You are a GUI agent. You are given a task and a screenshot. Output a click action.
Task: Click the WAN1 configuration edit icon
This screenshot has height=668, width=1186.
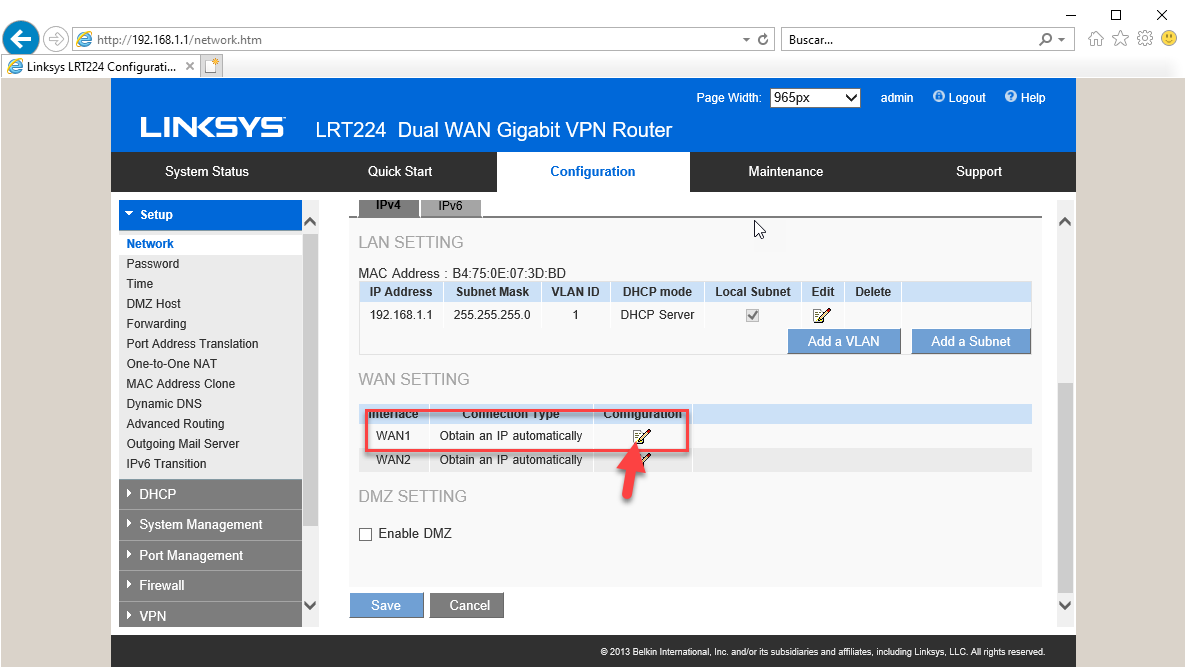[x=642, y=436]
